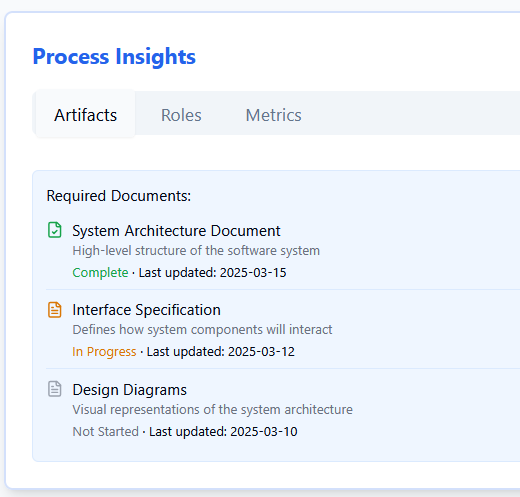
Task: Open the Metrics tab
Action: coord(273,115)
